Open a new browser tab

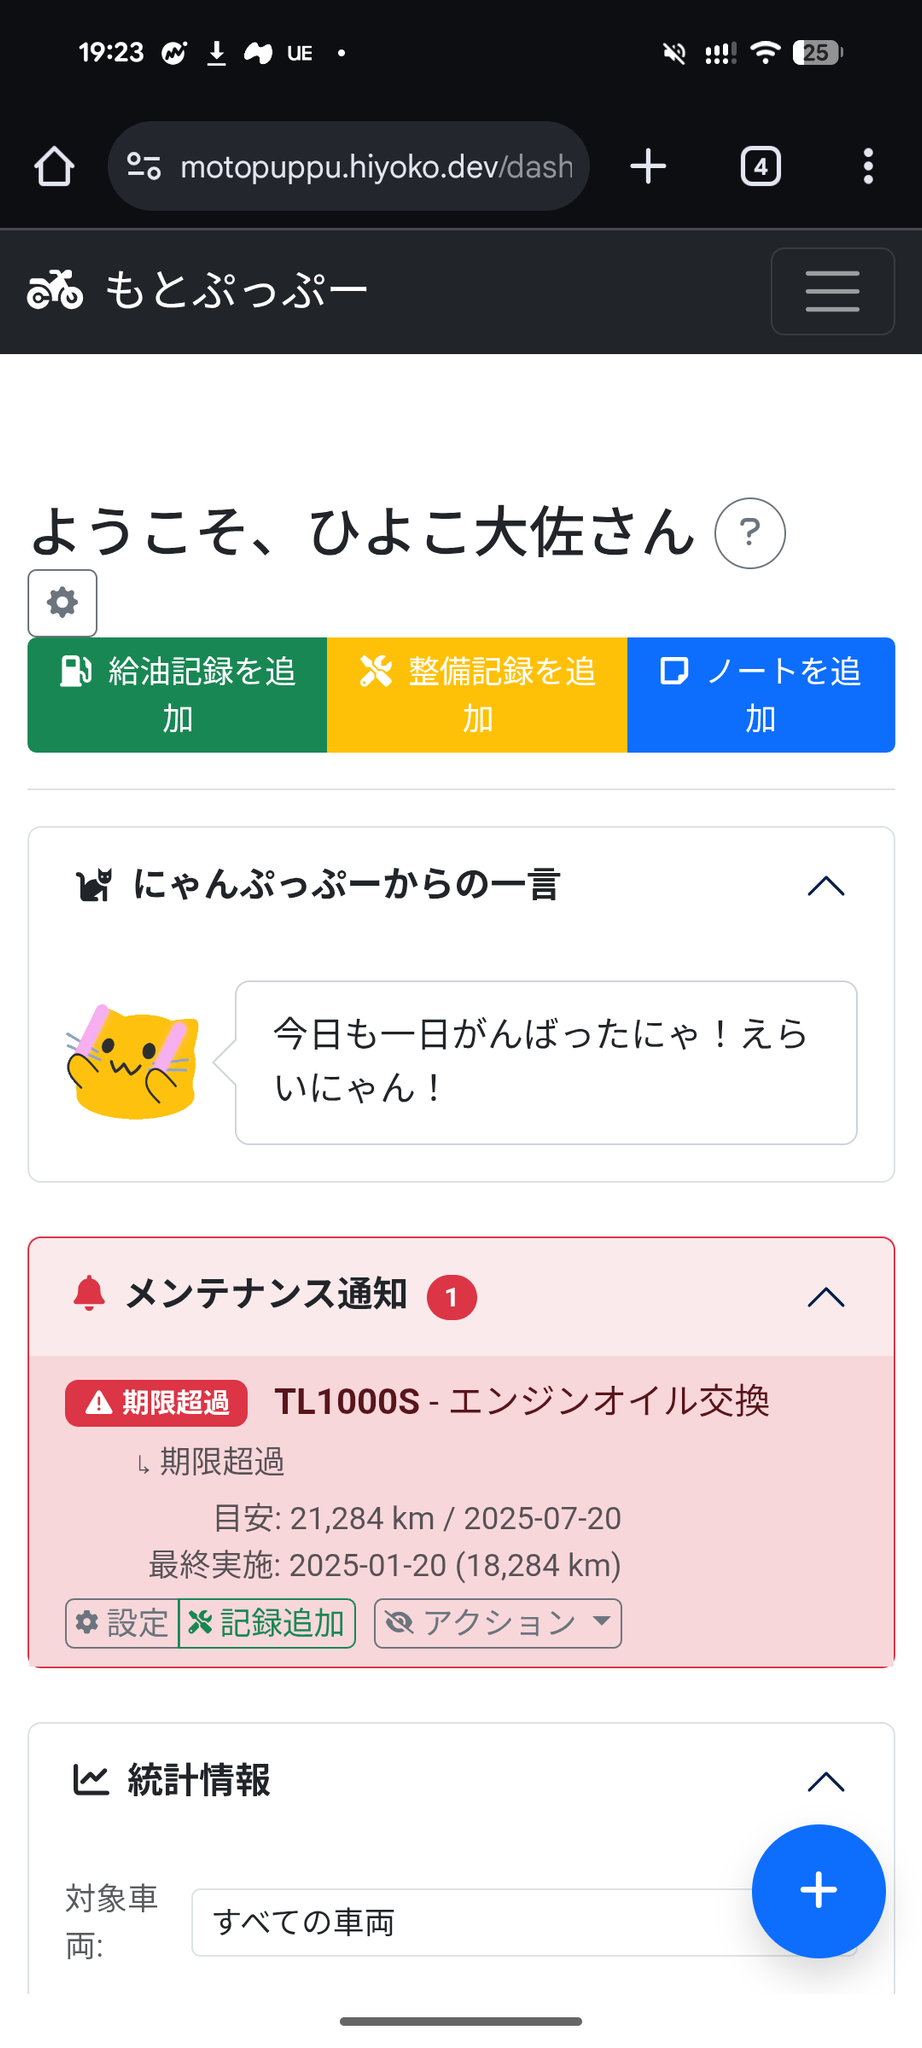pyautogui.click(x=648, y=166)
